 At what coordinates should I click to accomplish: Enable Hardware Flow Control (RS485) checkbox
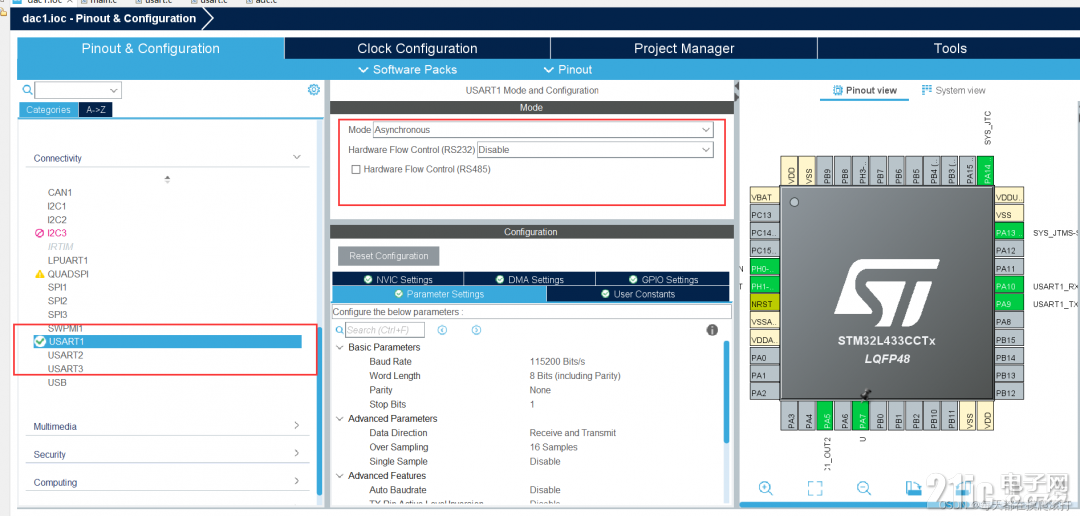click(356, 169)
